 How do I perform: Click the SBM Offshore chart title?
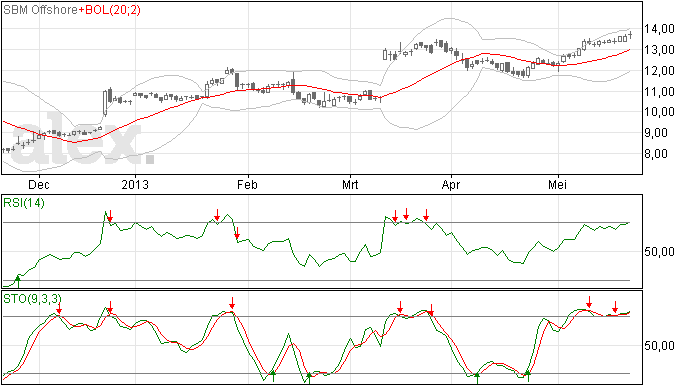(40, 10)
